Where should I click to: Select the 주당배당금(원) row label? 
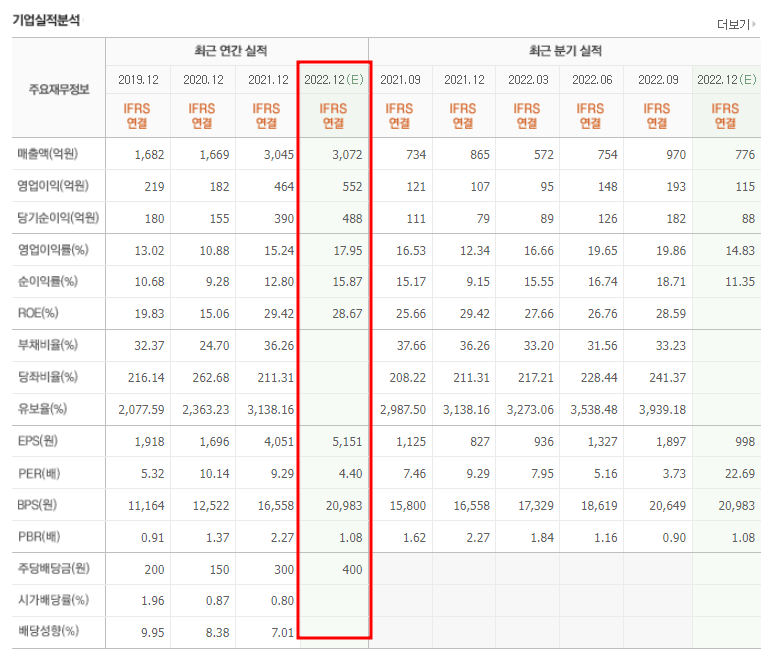click(54, 569)
